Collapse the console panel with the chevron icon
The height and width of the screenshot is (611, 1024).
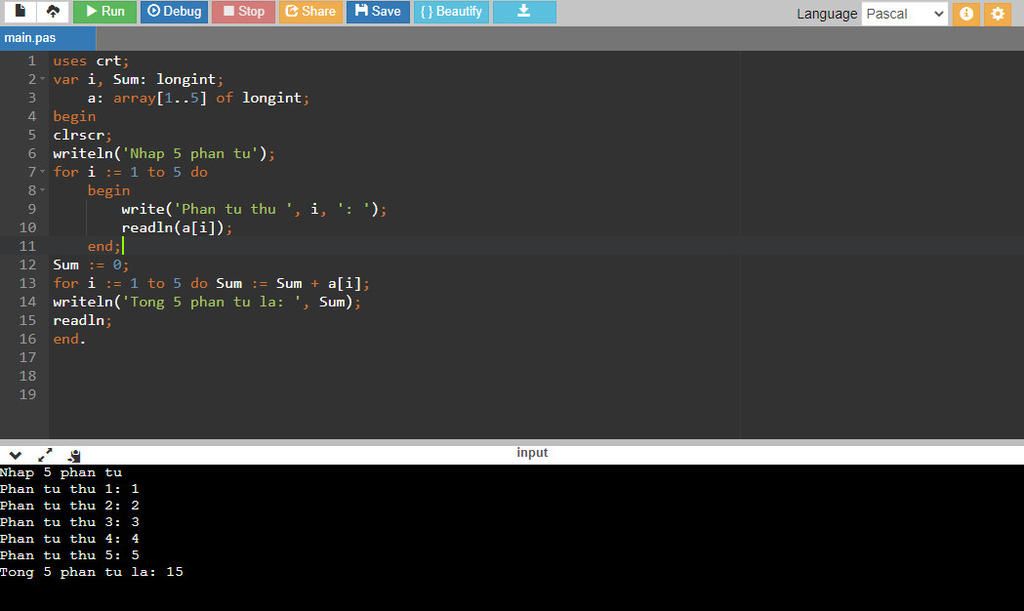(16, 455)
